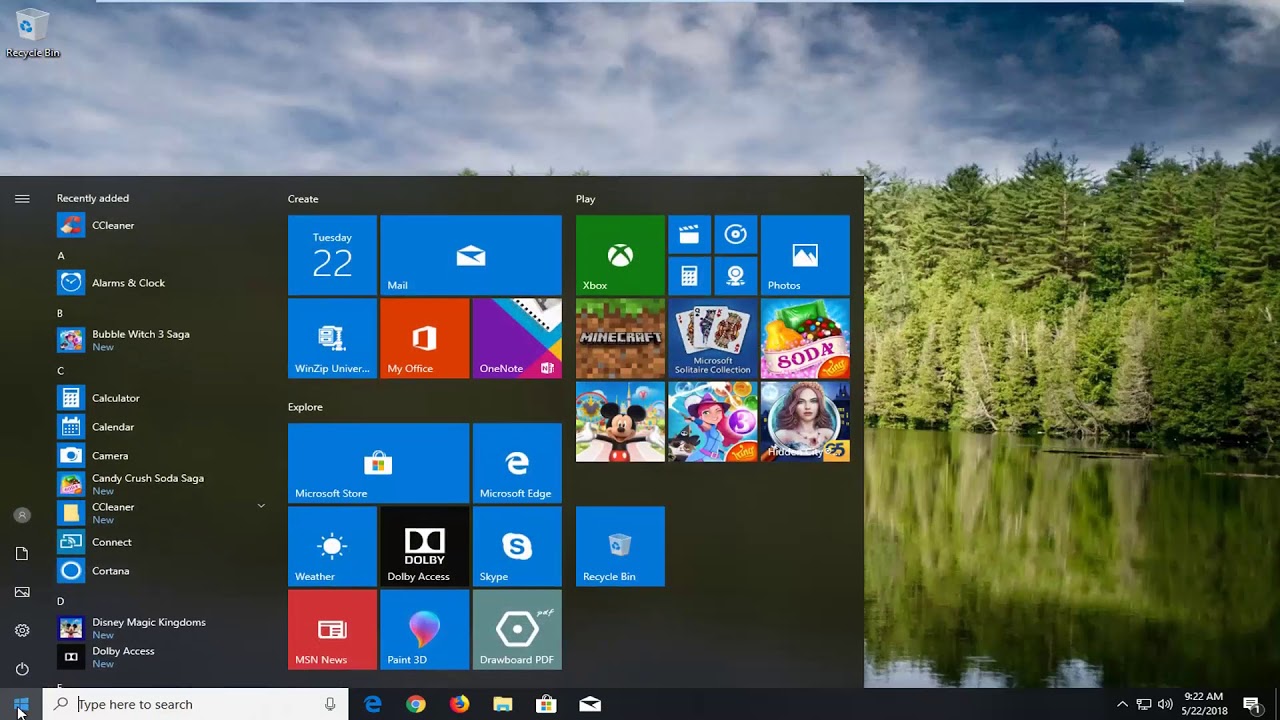The height and width of the screenshot is (720, 1280).
Task: Click the Start button on taskbar
Action: click(21, 704)
